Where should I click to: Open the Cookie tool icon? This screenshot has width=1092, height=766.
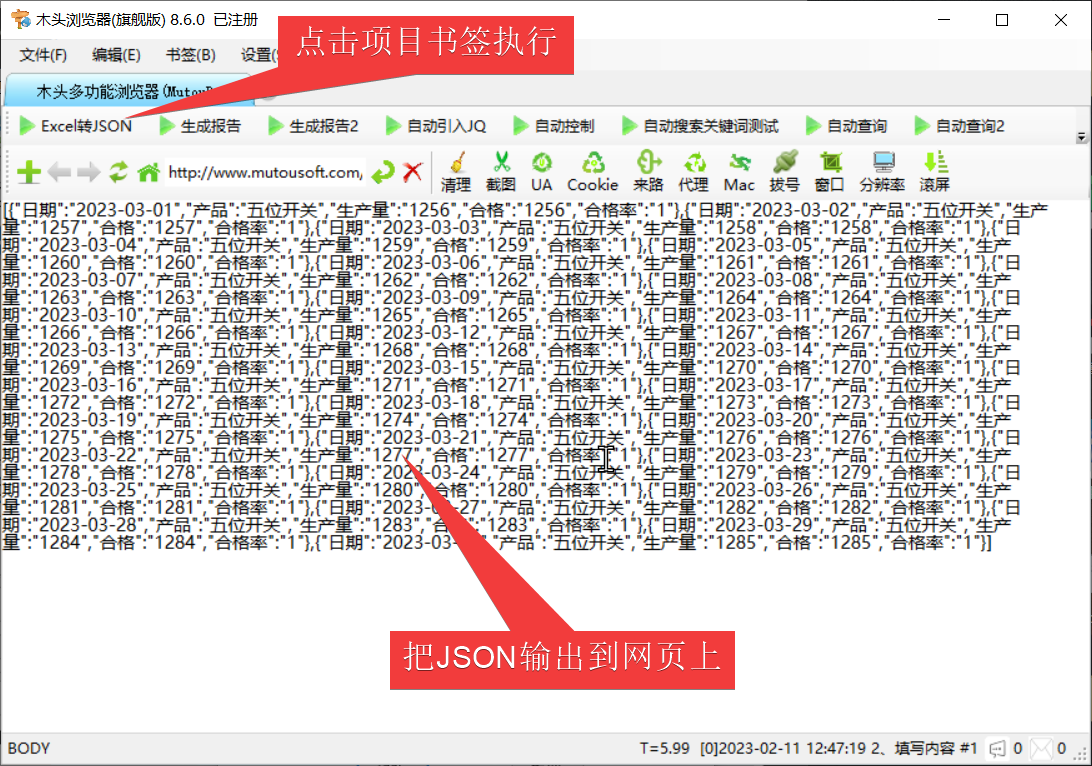[593, 171]
